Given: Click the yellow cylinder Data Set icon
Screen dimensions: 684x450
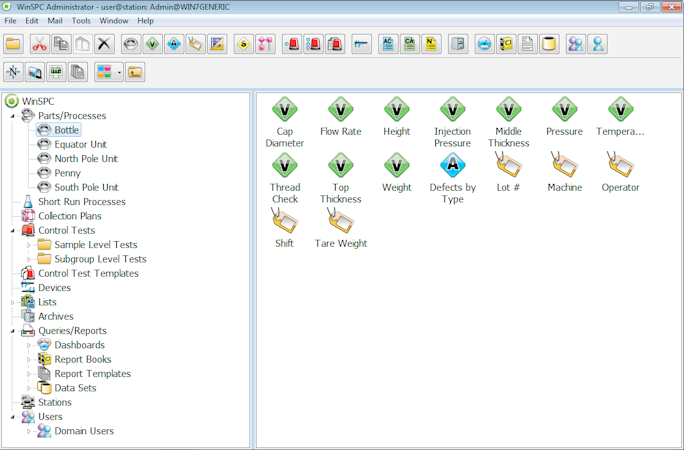Looking at the screenshot, I should [549, 44].
